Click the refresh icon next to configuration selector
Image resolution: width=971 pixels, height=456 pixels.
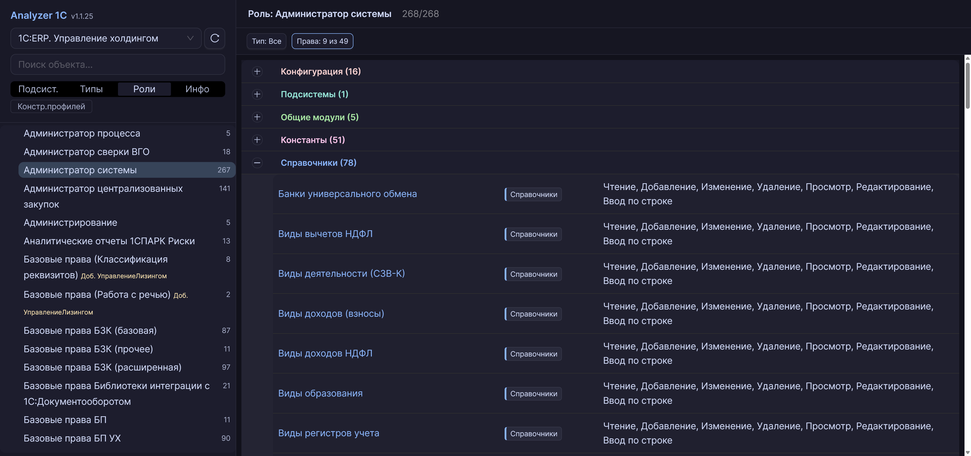click(214, 38)
